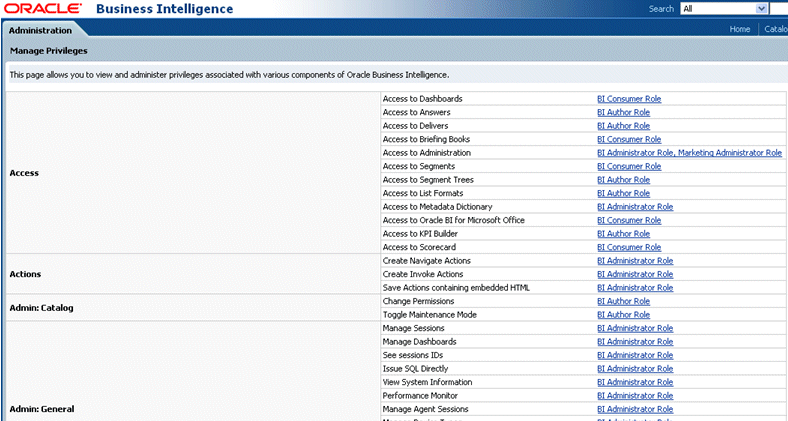Open the Search scope dropdown showing All
Screen dimensions: 788x421
point(724,9)
